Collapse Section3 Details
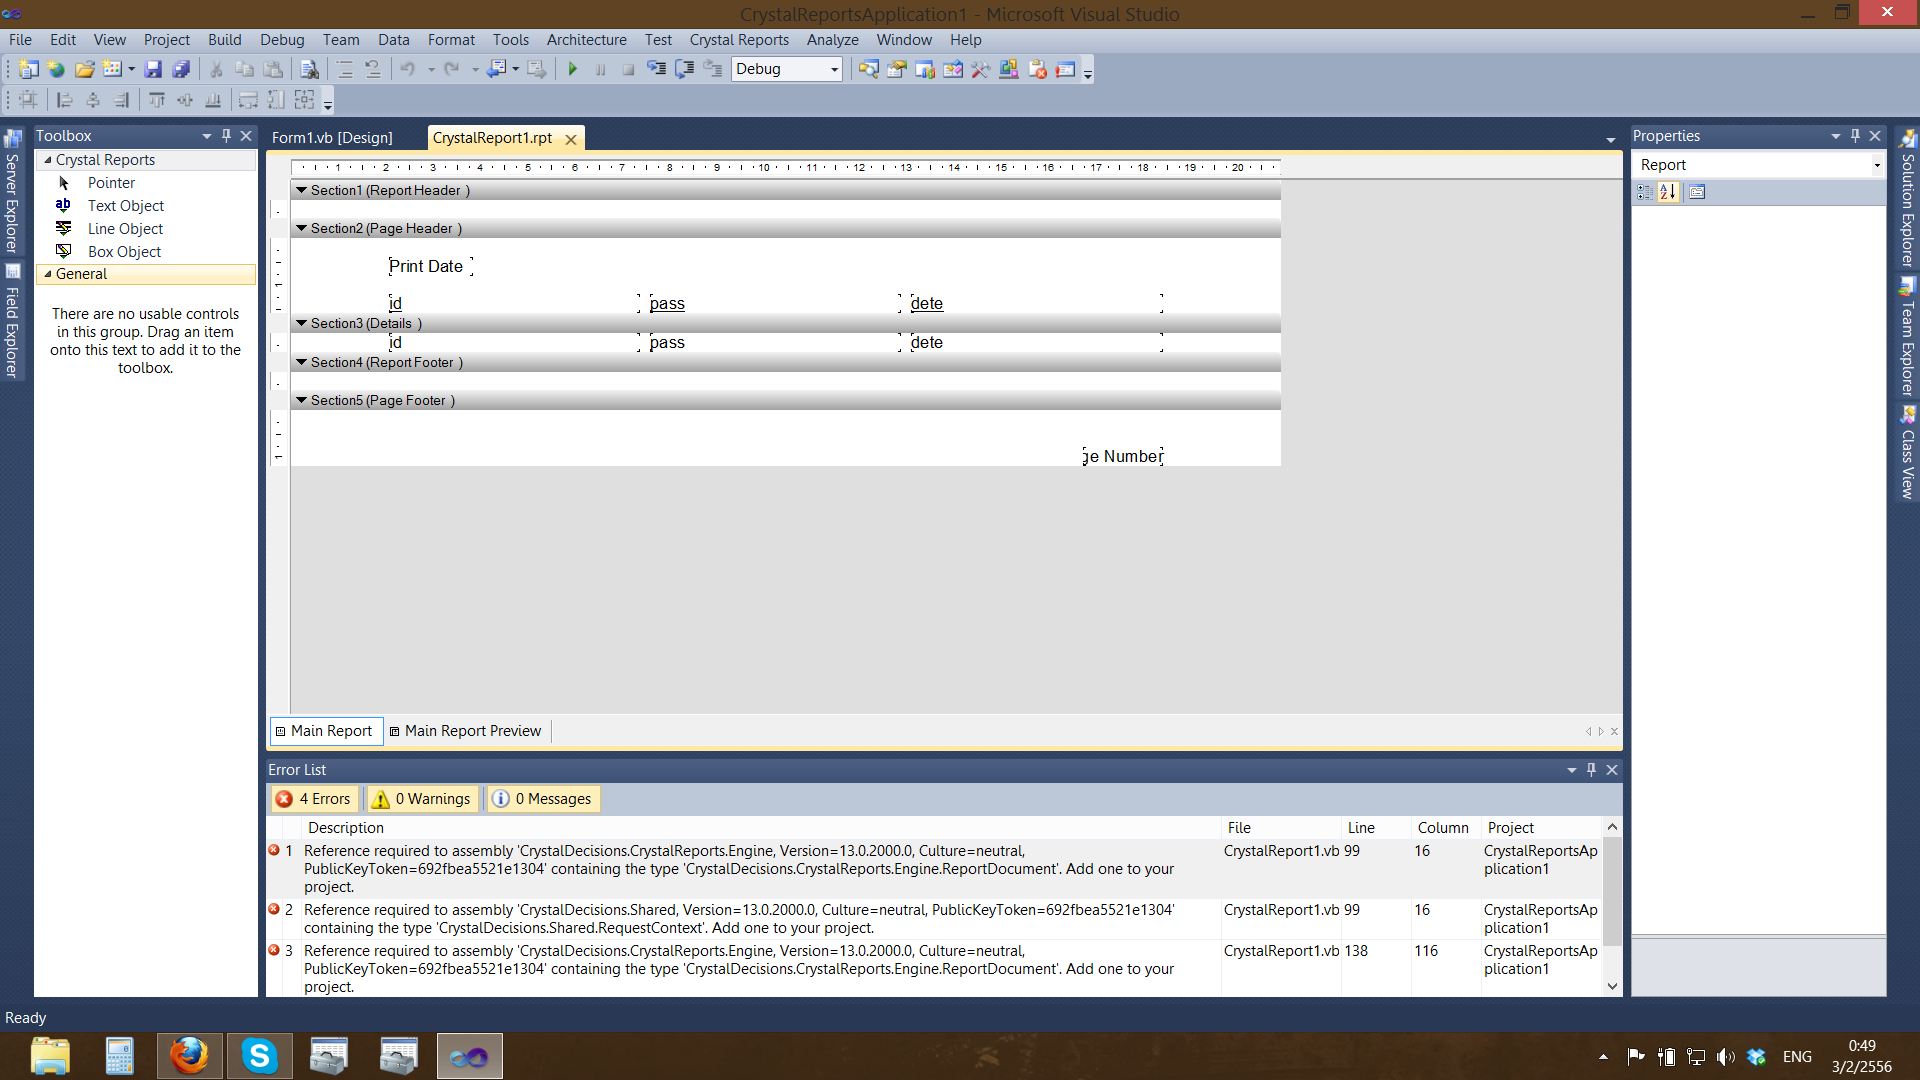1920x1080 pixels. click(301, 323)
